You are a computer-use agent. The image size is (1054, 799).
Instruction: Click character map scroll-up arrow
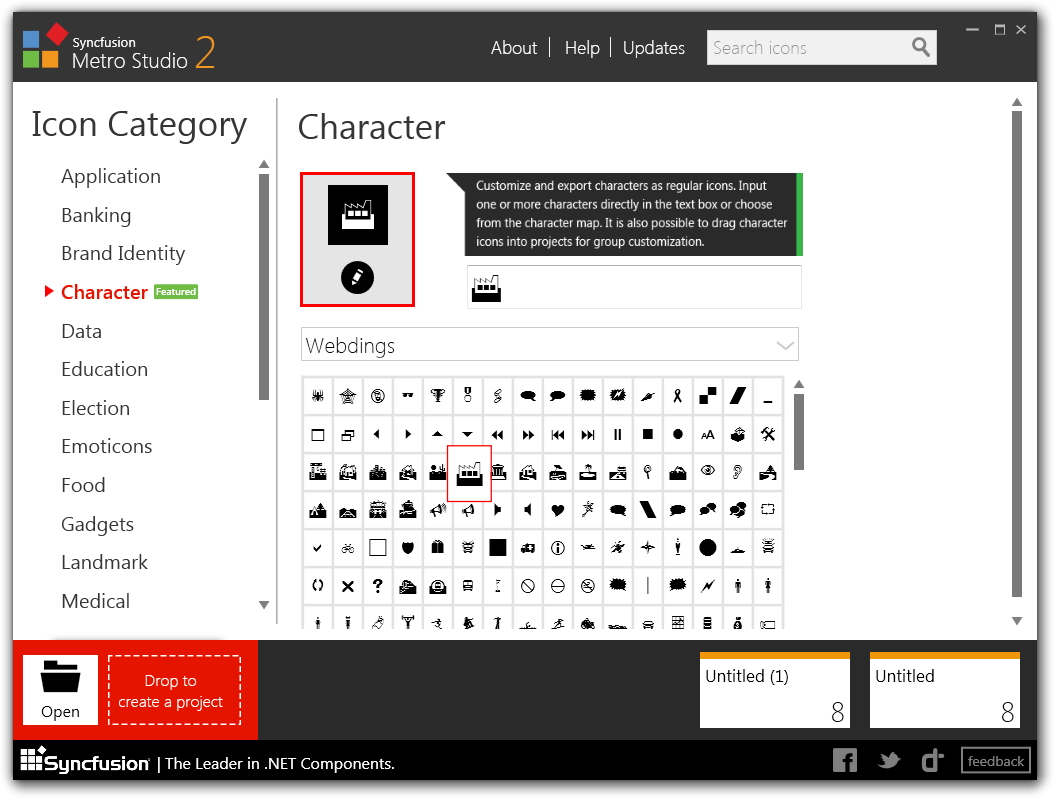799,384
